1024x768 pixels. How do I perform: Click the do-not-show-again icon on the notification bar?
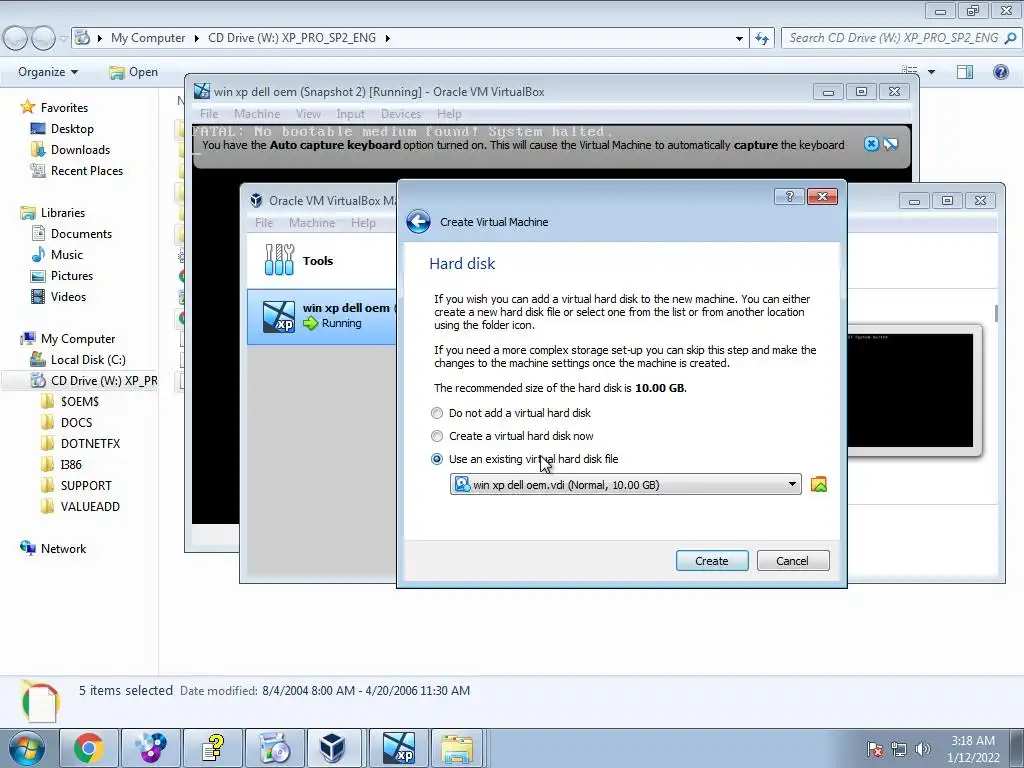coord(891,144)
